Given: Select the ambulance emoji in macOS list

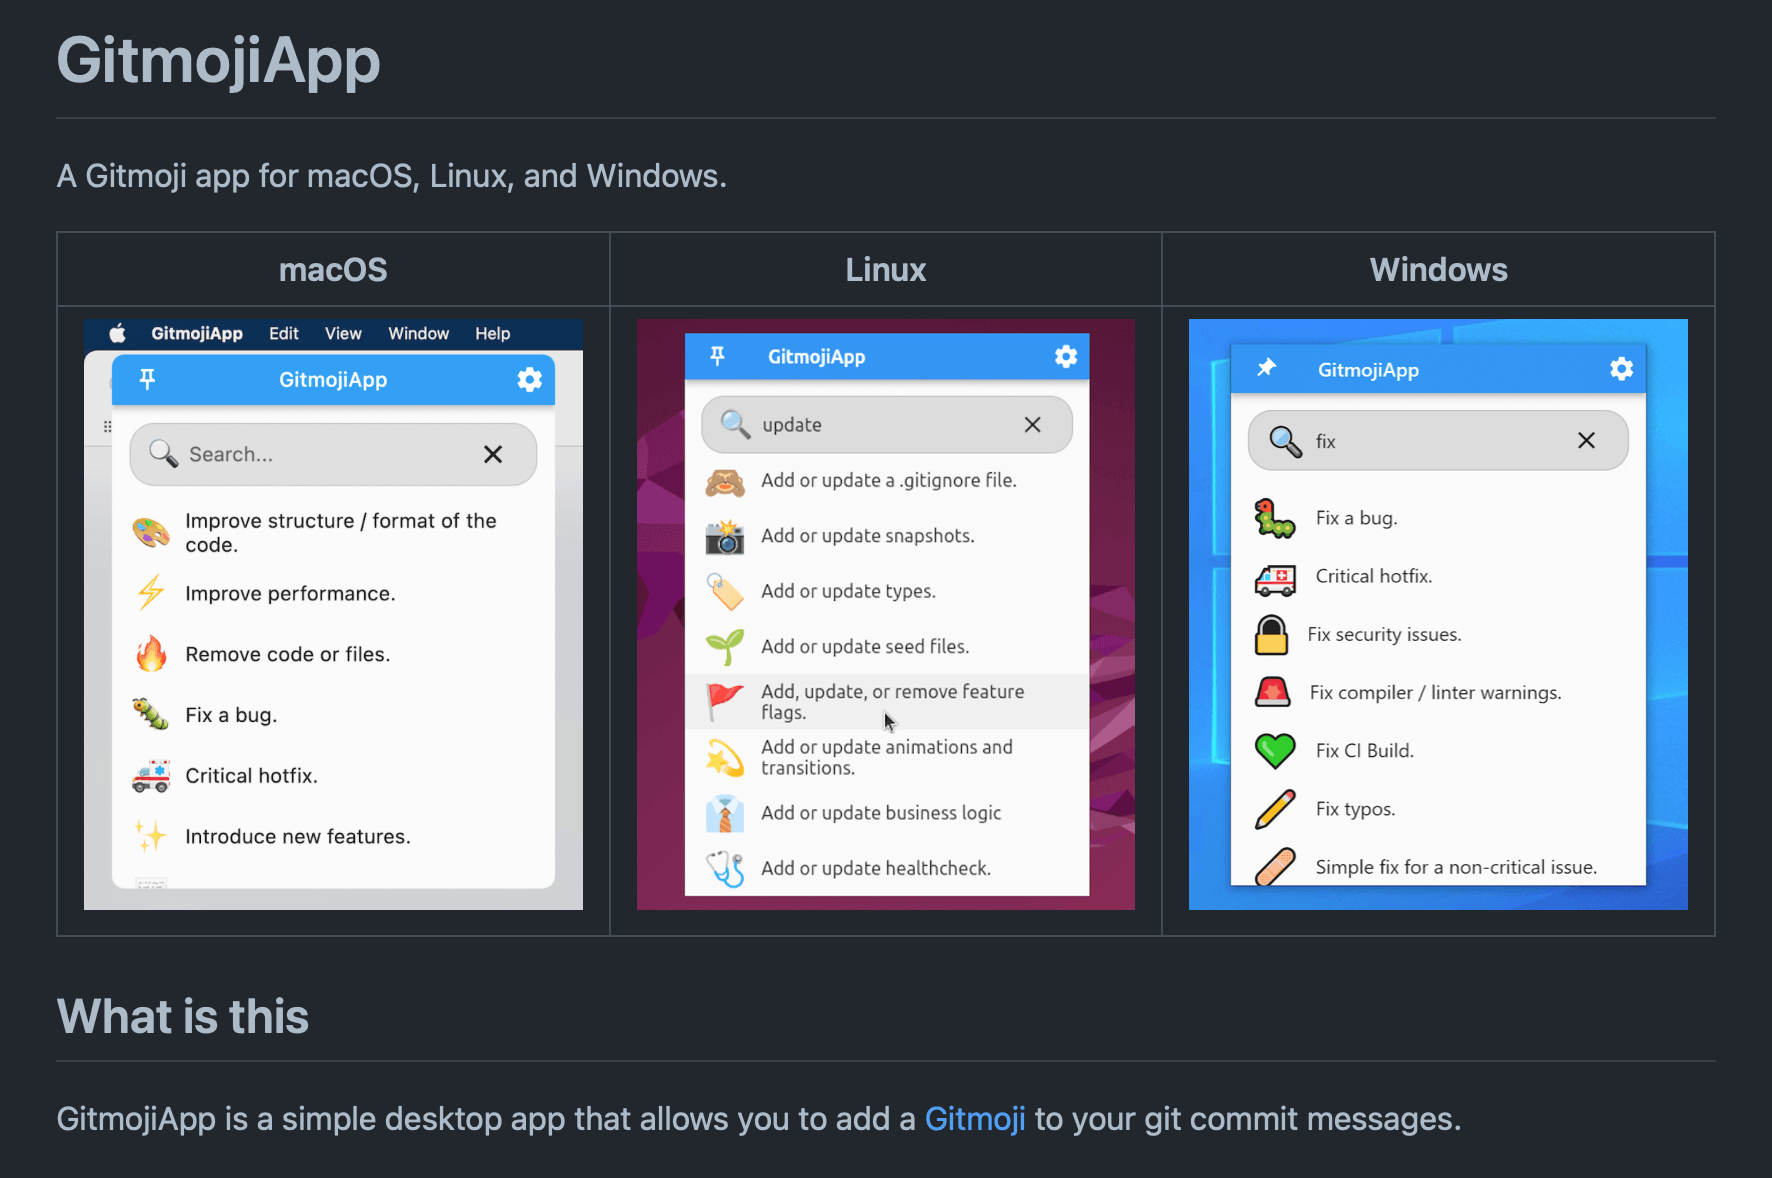Looking at the screenshot, I should (151, 775).
